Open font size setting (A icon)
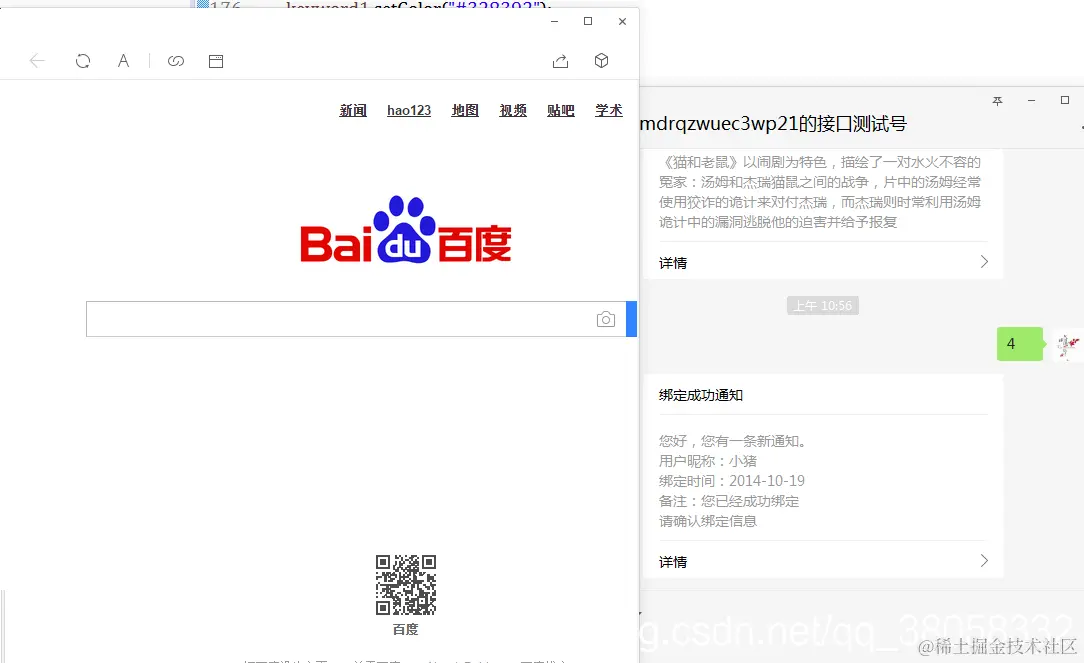The image size is (1084, 663). [x=123, y=61]
